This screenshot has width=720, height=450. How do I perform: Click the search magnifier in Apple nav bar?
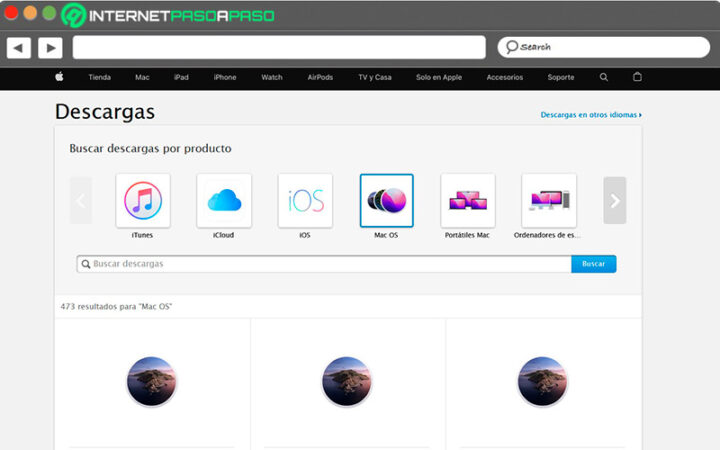(604, 77)
